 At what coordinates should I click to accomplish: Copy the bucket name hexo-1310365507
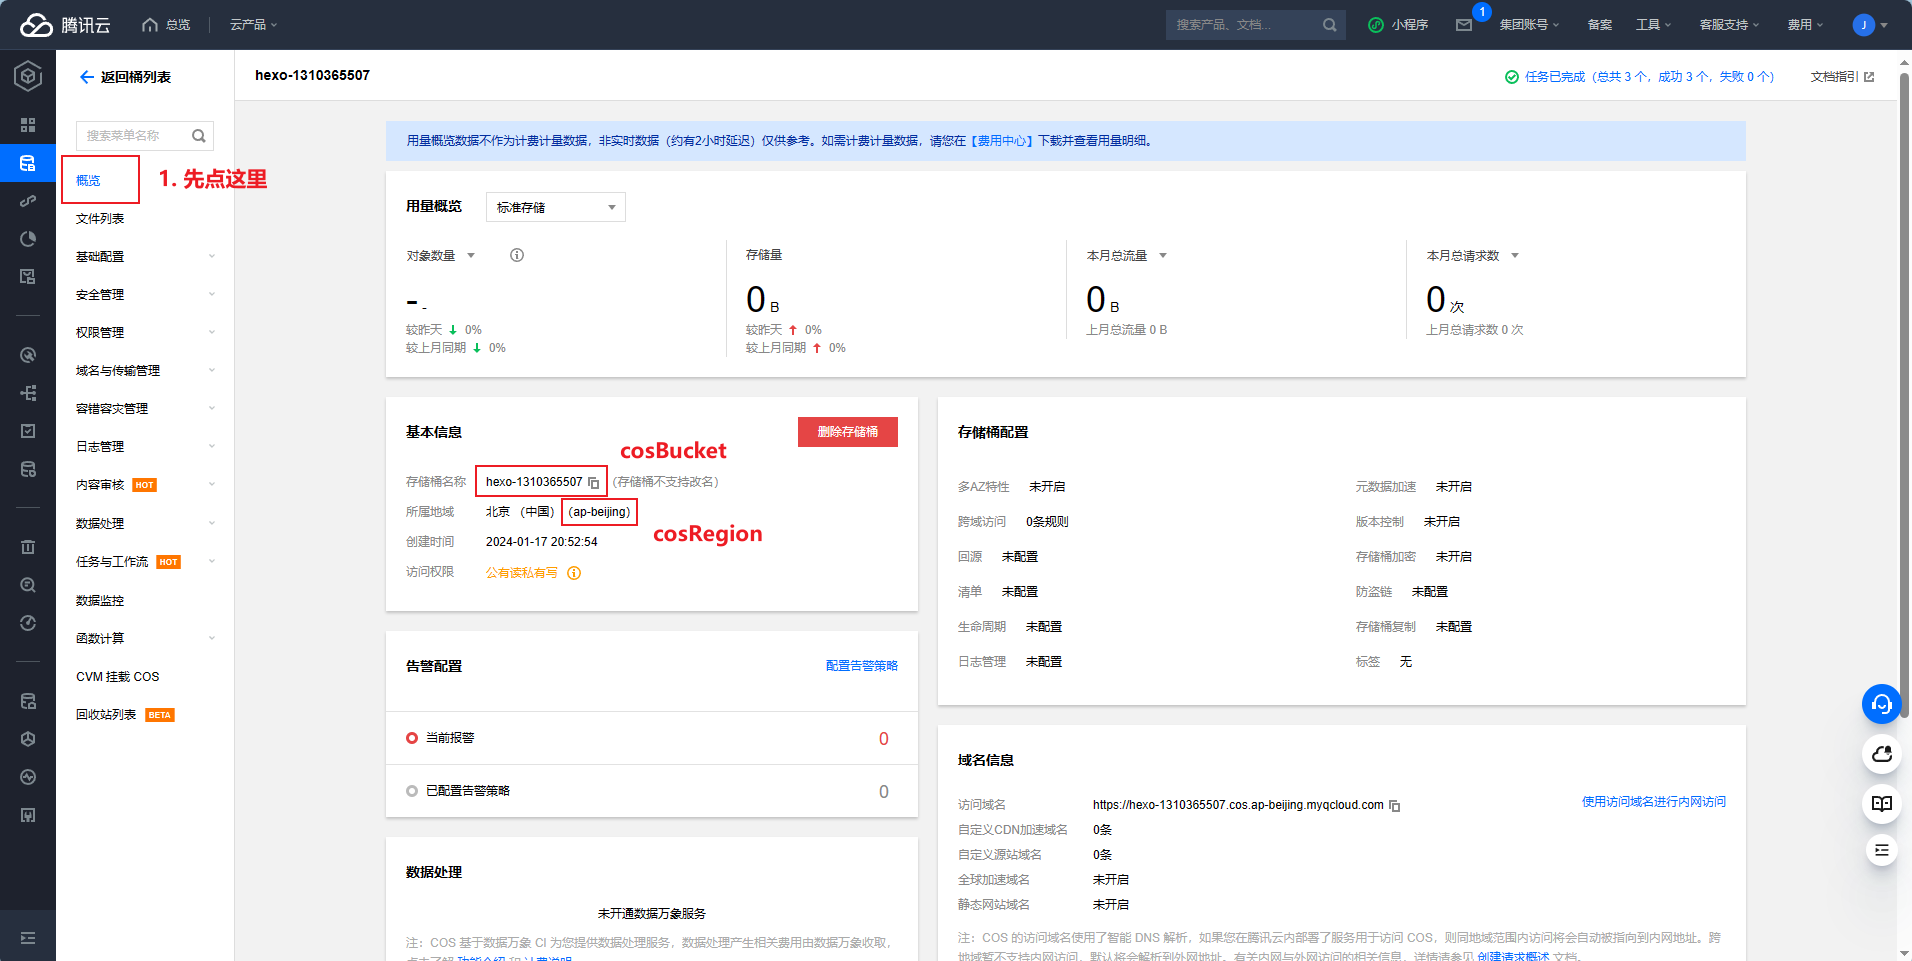click(594, 483)
